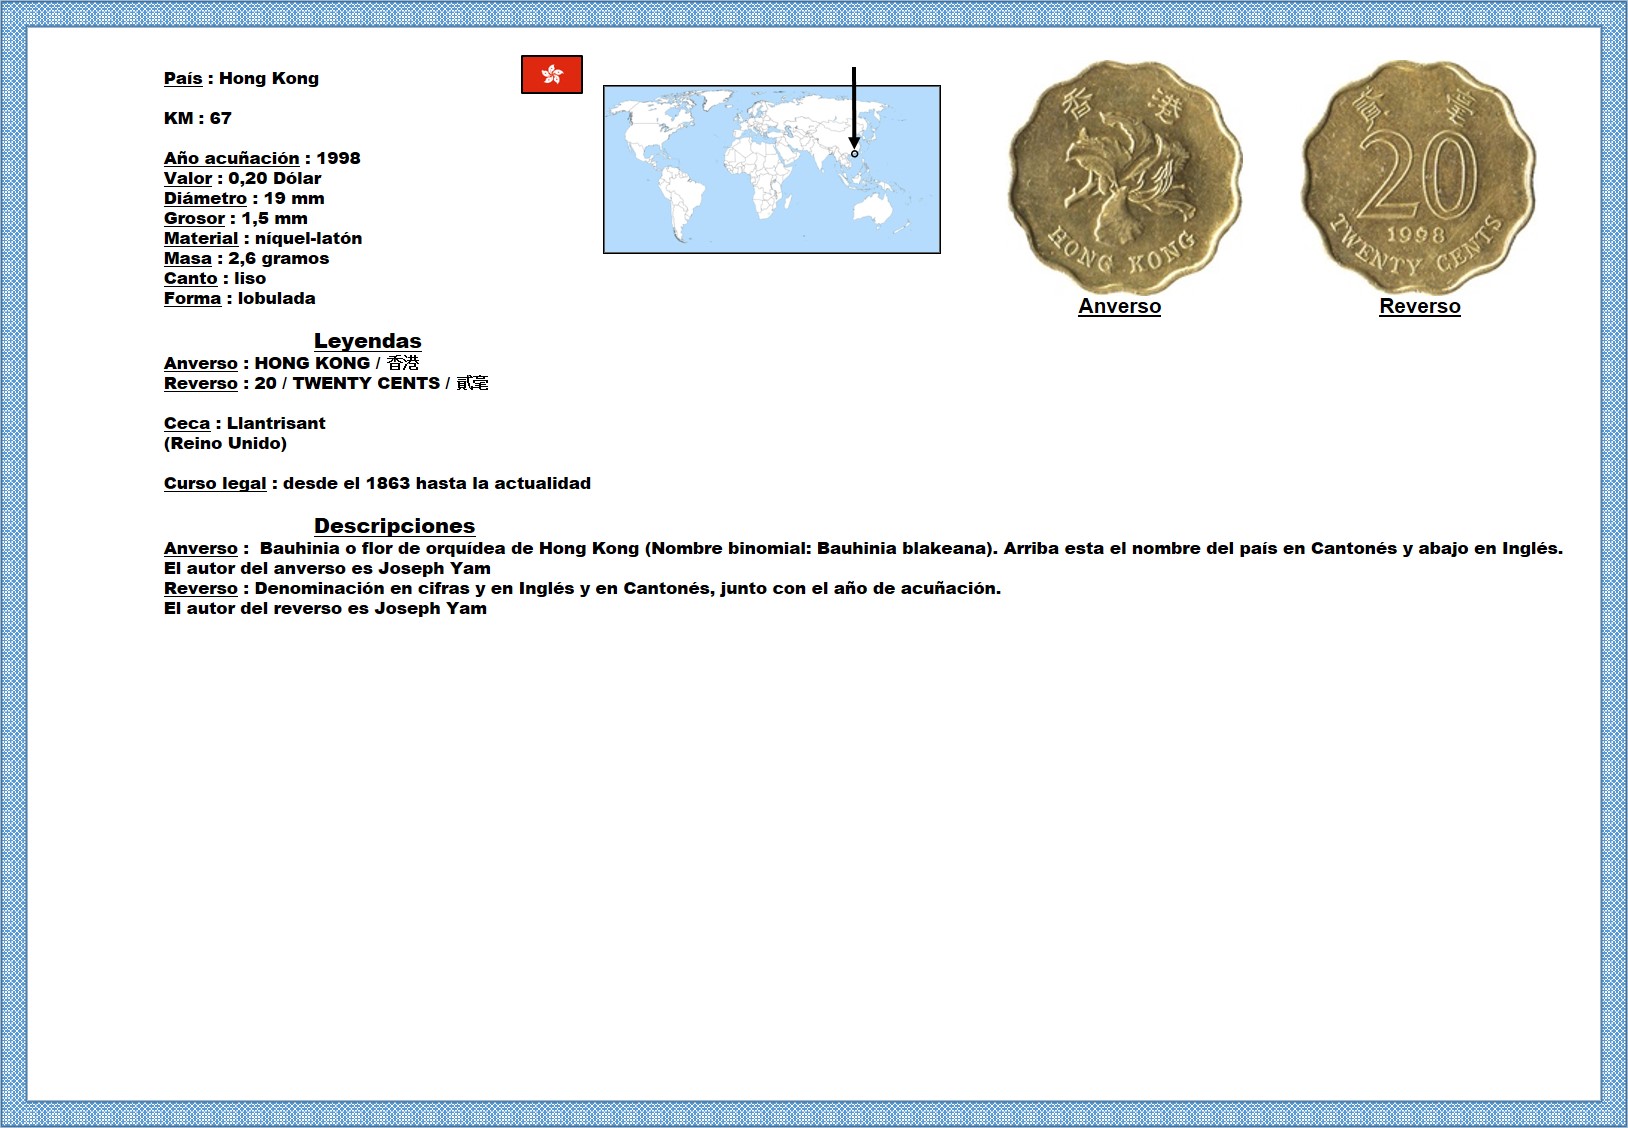Click the Reverso caption beneath the coin
The image size is (1628, 1128).
point(1420,307)
